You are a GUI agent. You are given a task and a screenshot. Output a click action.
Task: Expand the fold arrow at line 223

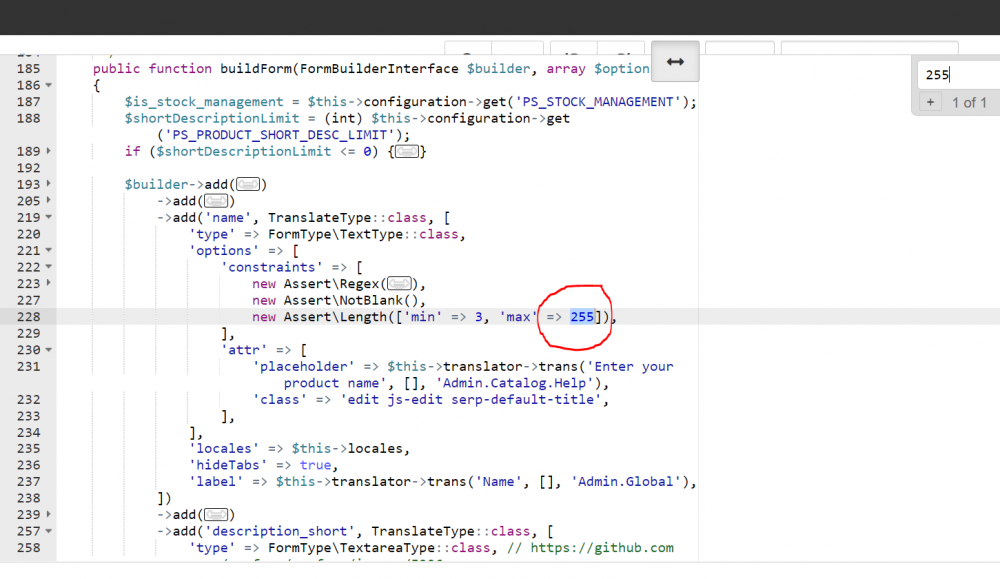[48, 283]
